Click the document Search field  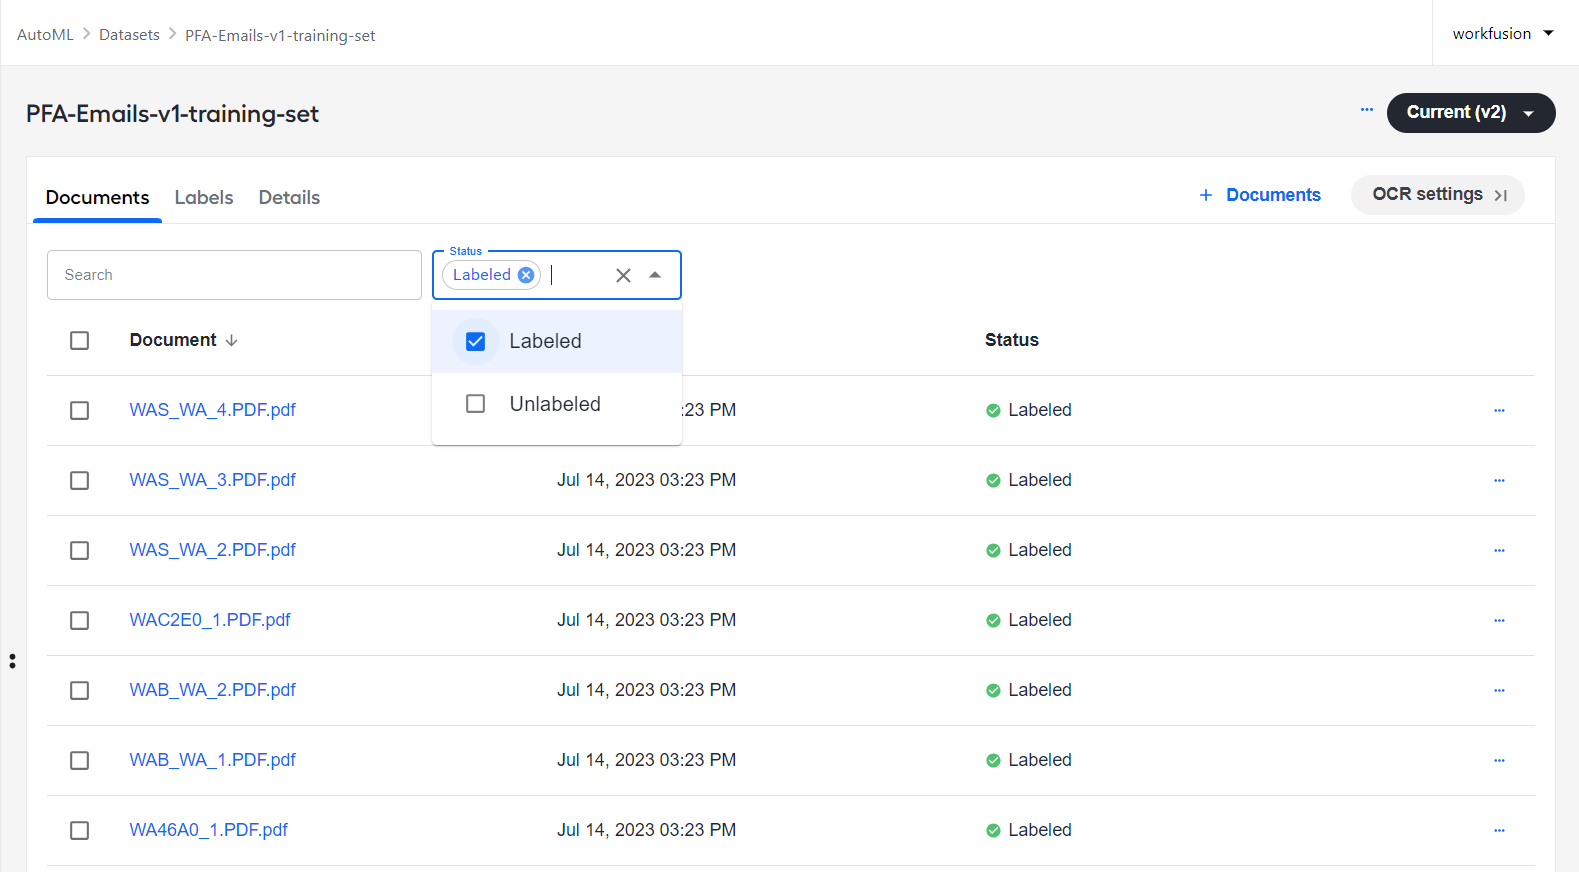(x=234, y=275)
